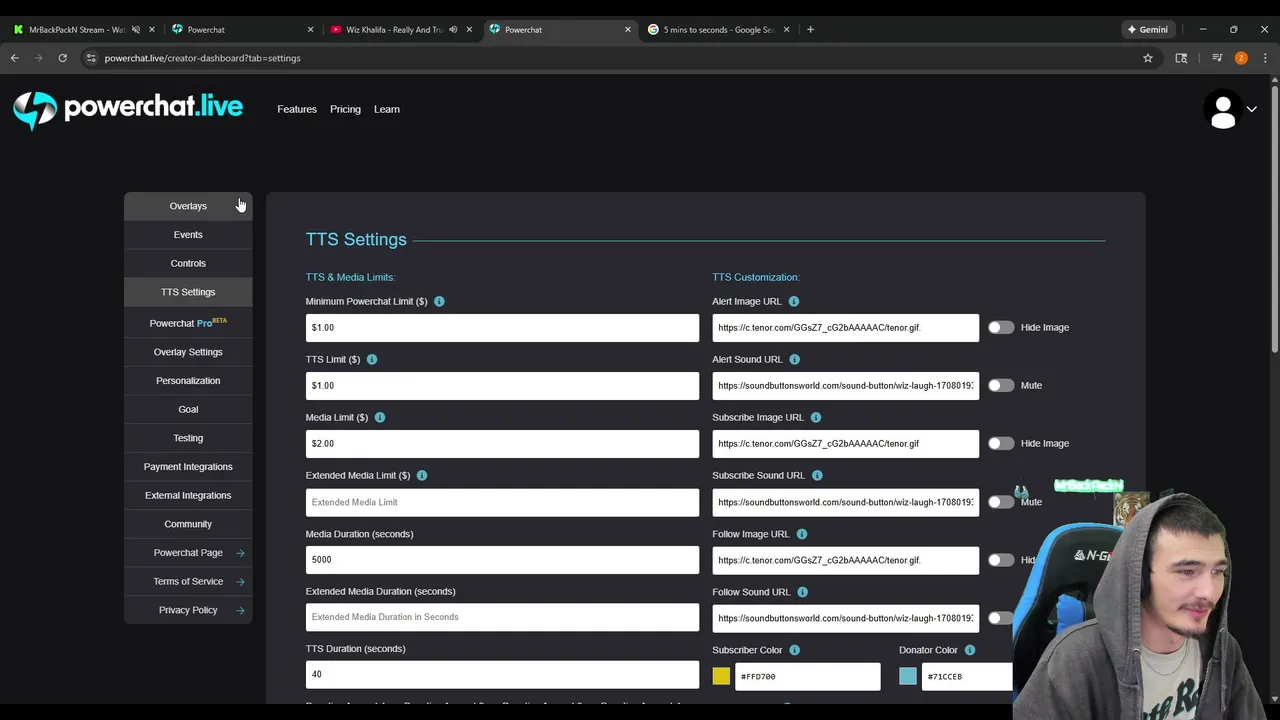This screenshot has height=720, width=1280.
Task: Open Overlays in the sidebar
Action: [x=188, y=206]
